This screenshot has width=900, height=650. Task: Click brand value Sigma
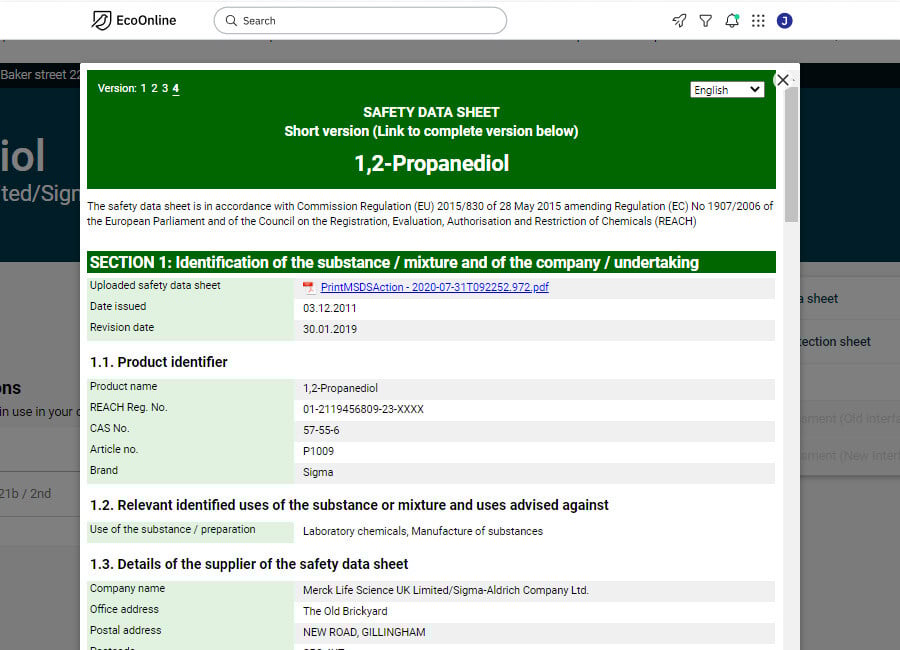318,472
